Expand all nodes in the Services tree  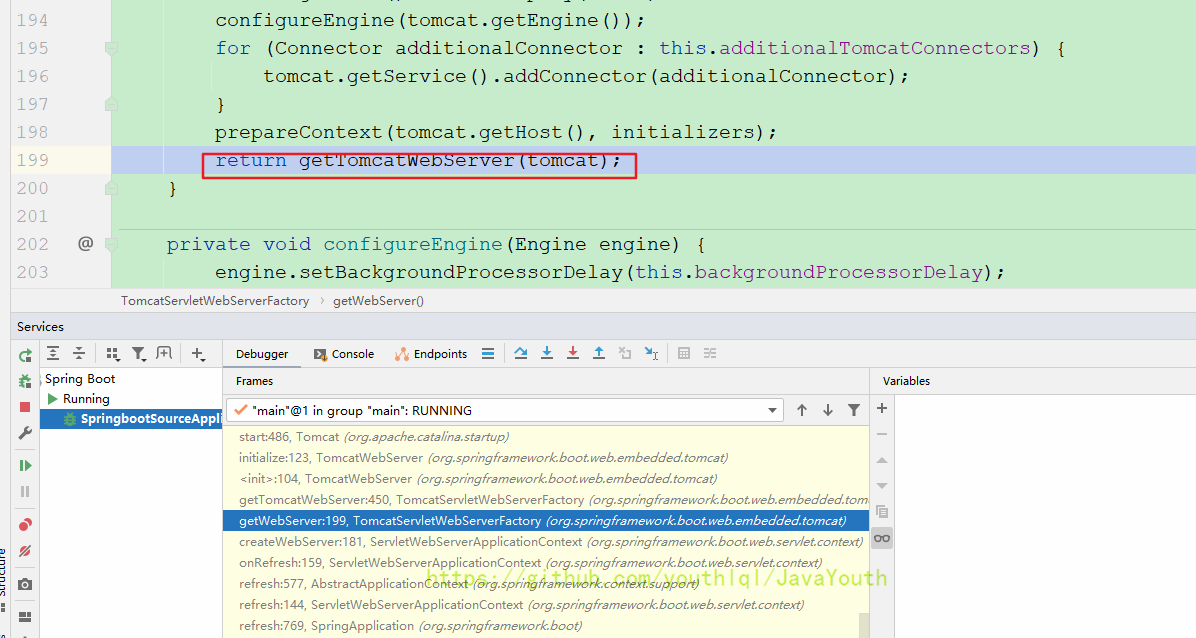click(53, 354)
